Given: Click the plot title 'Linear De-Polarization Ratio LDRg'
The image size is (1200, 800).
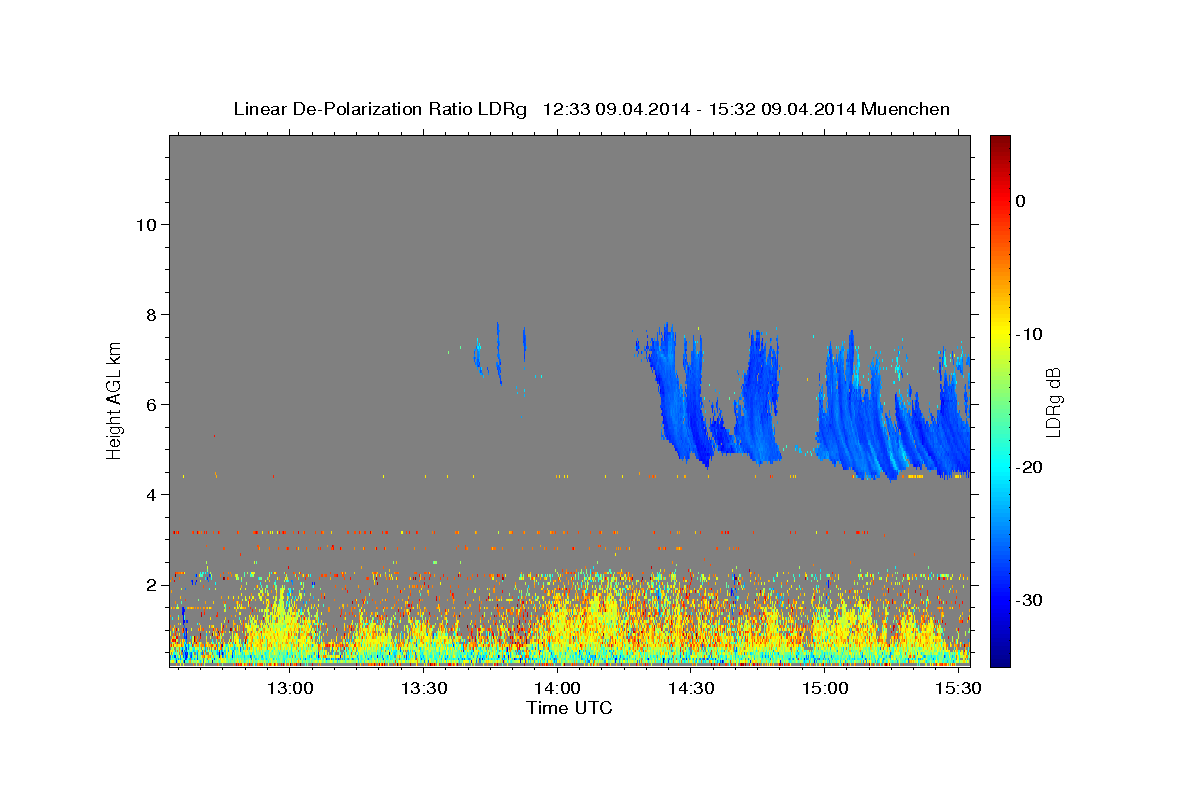Looking at the screenshot, I should [380, 109].
